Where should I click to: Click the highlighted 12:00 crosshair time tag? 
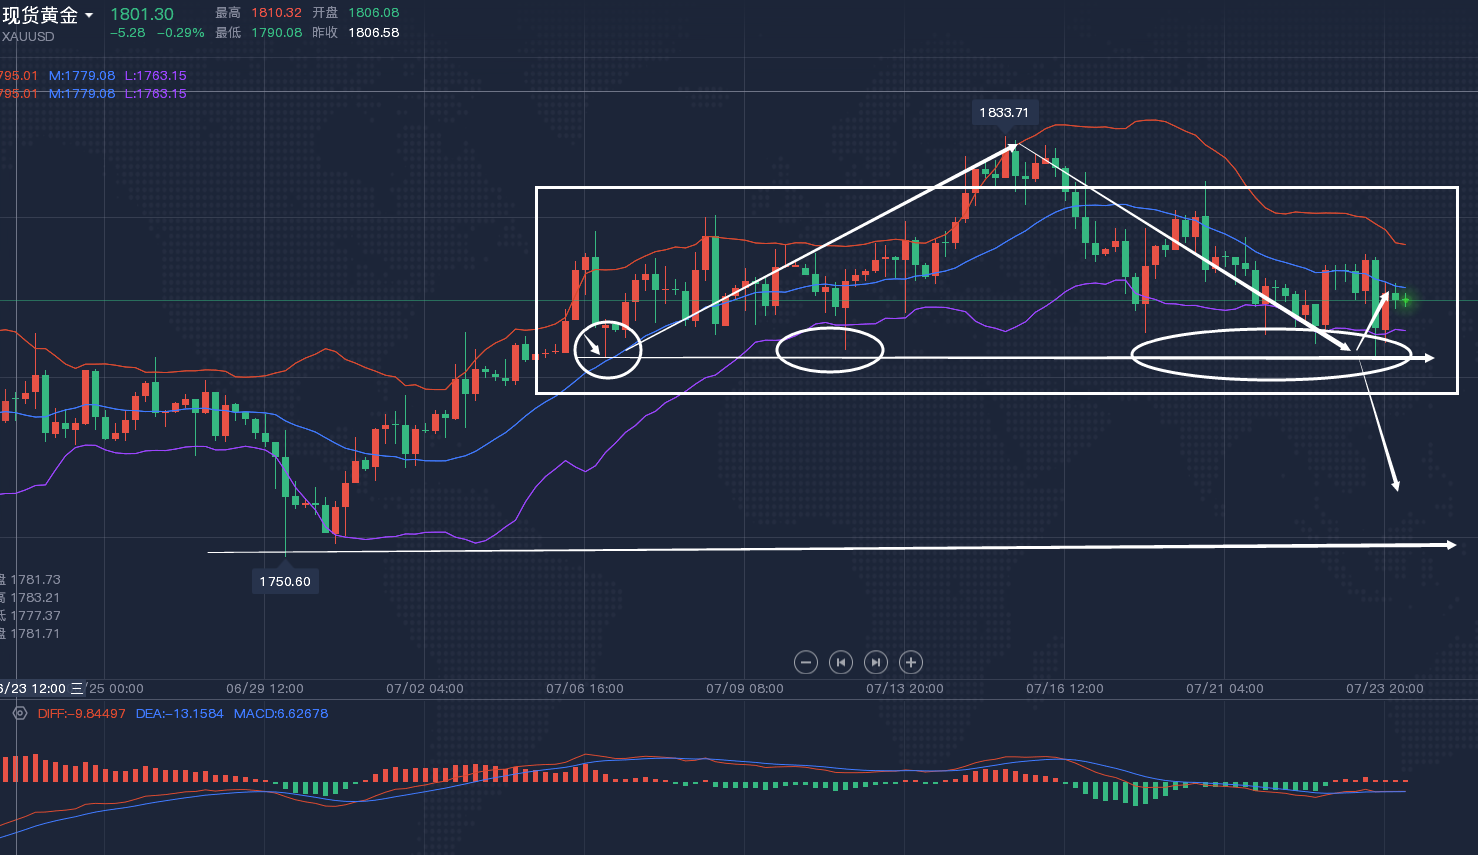tap(36, 688)
